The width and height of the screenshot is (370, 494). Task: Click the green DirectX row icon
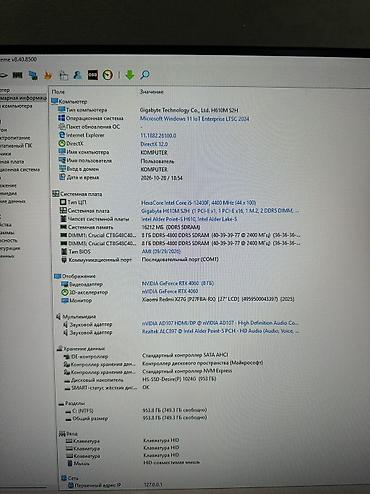[x=62, y=143]
